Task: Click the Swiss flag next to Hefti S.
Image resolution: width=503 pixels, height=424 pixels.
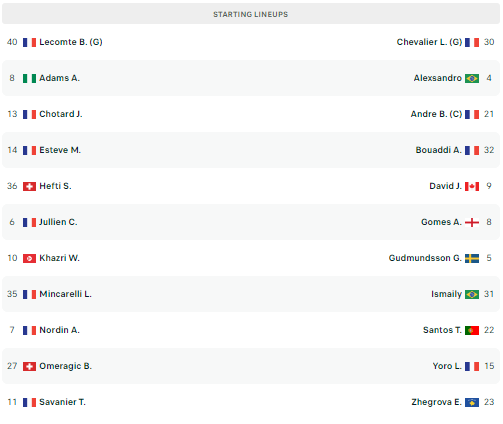Action: [29, 186]
